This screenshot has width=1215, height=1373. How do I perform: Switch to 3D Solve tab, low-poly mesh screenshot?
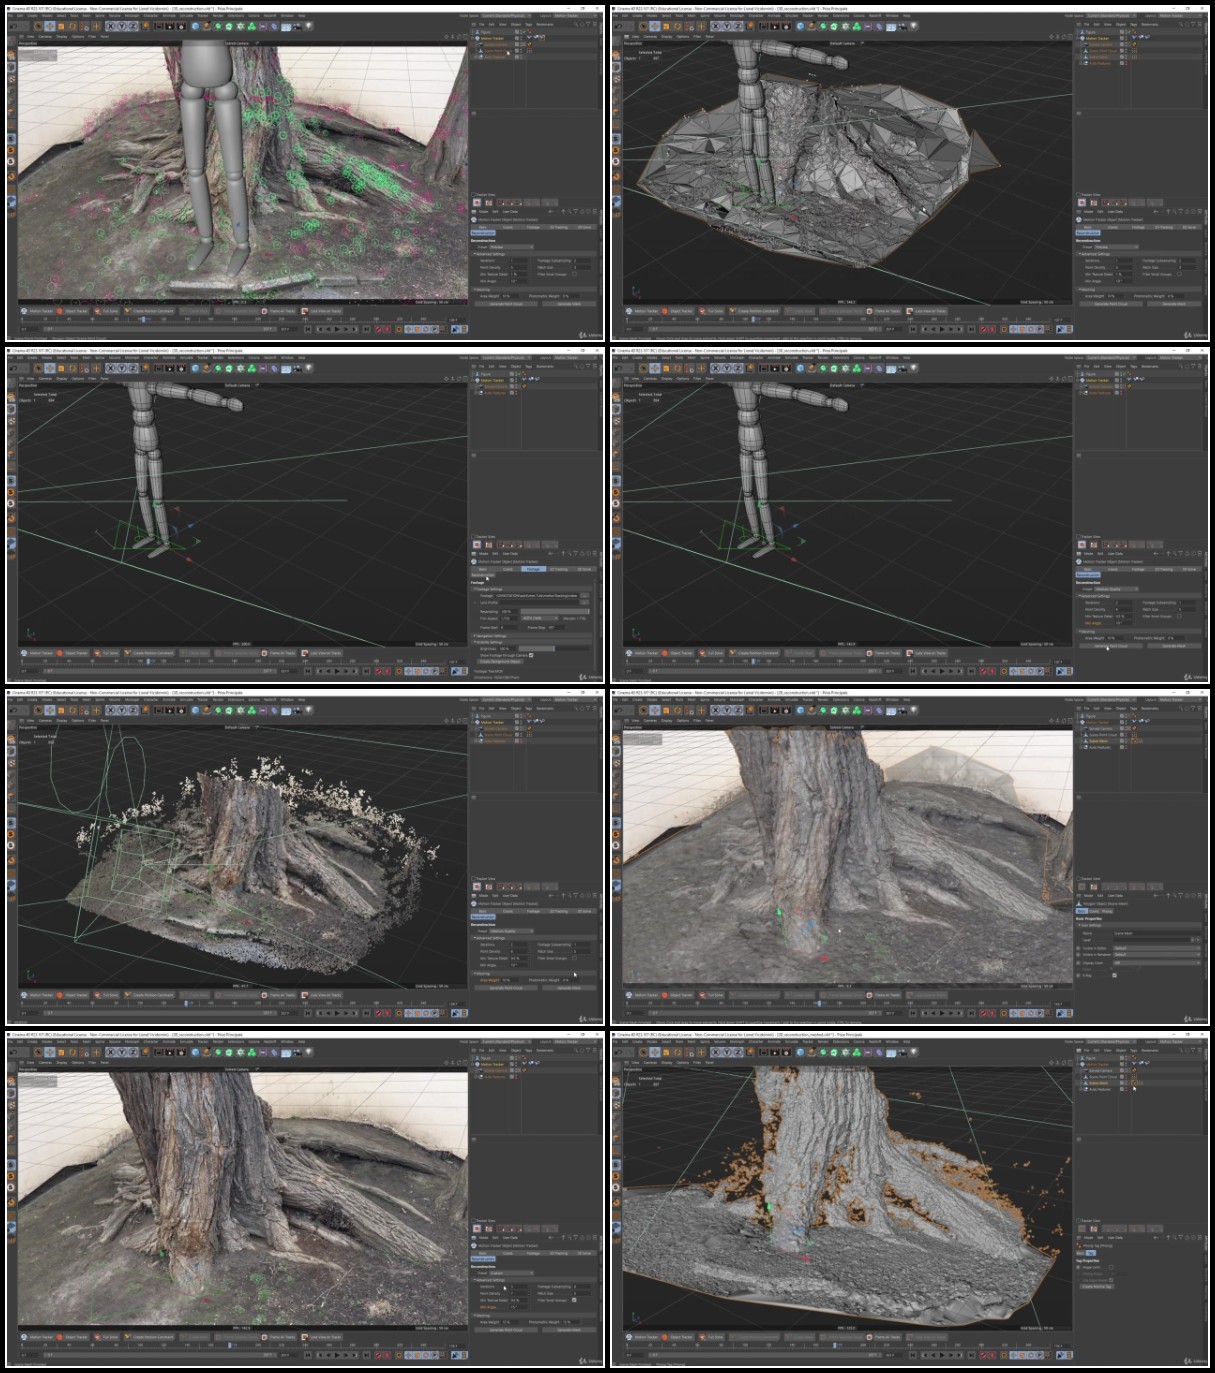click(x=1188, y=227)
